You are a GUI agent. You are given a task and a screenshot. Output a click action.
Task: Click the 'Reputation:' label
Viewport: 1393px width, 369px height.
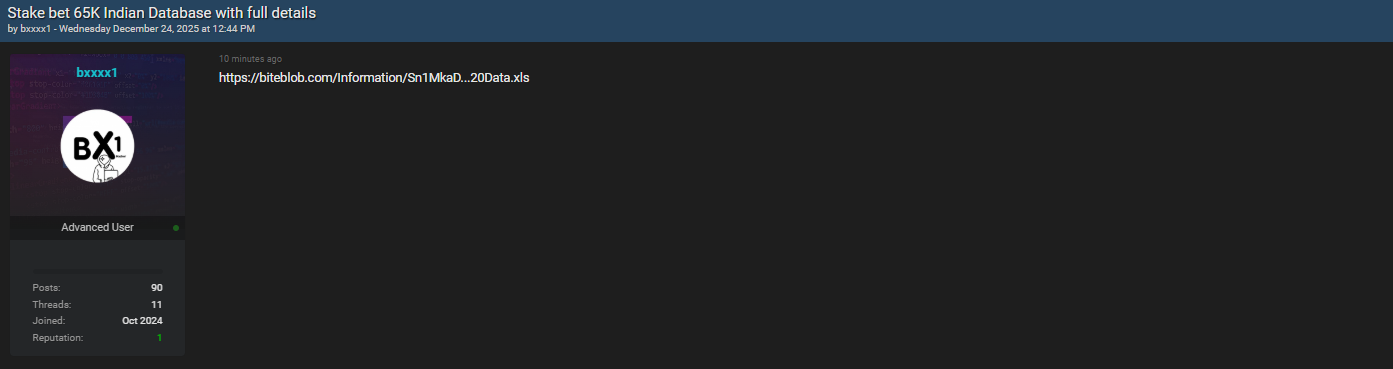[x=57, y=338]
